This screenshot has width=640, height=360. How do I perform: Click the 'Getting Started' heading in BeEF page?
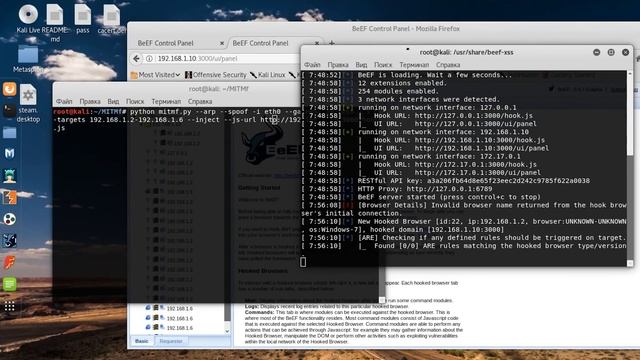point(259,188)
